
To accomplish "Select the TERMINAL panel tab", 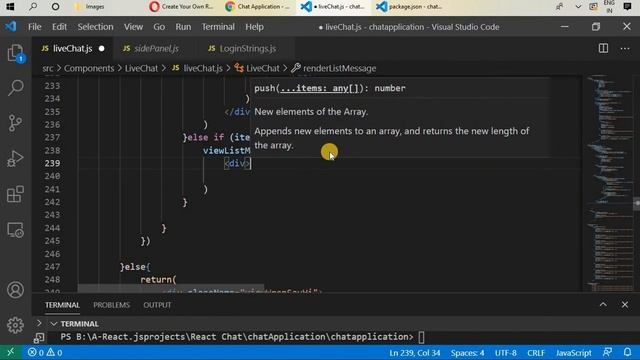I will 62,305.
